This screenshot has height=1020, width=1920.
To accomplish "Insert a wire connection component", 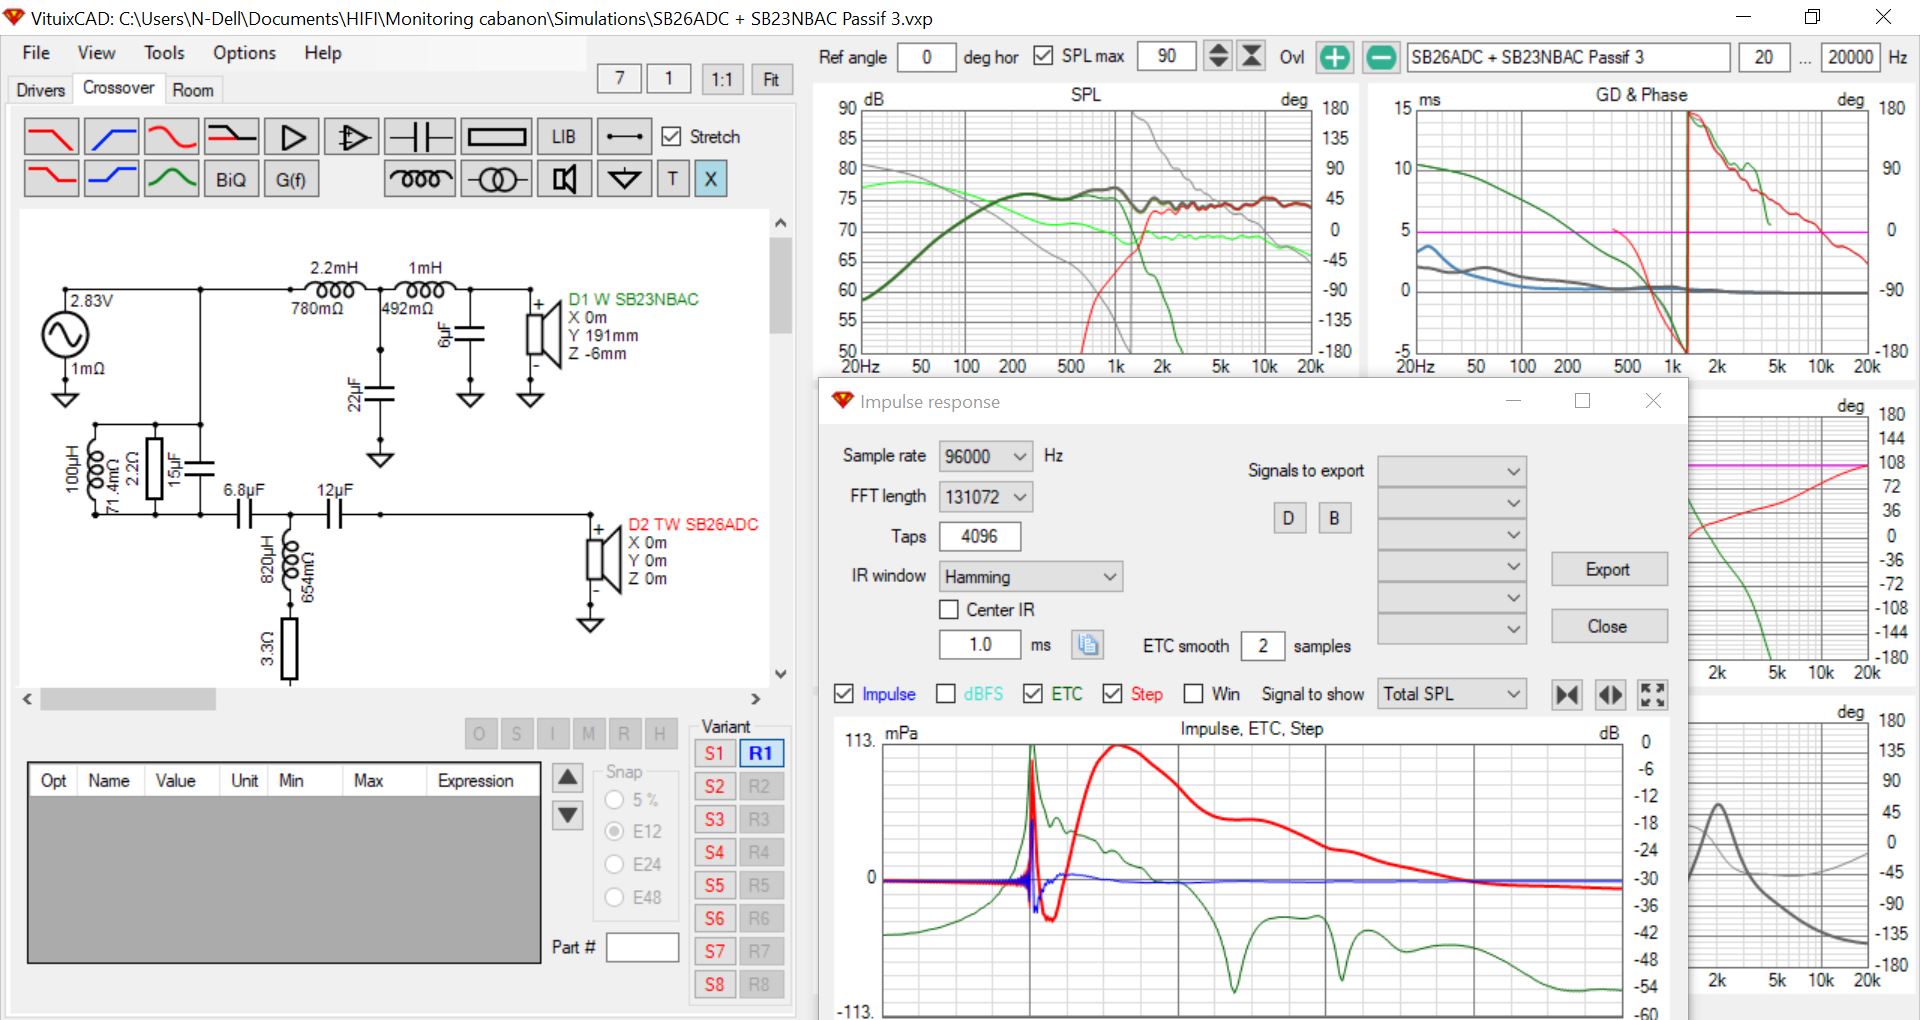I will pyautogui.click(x=625, y=137).
